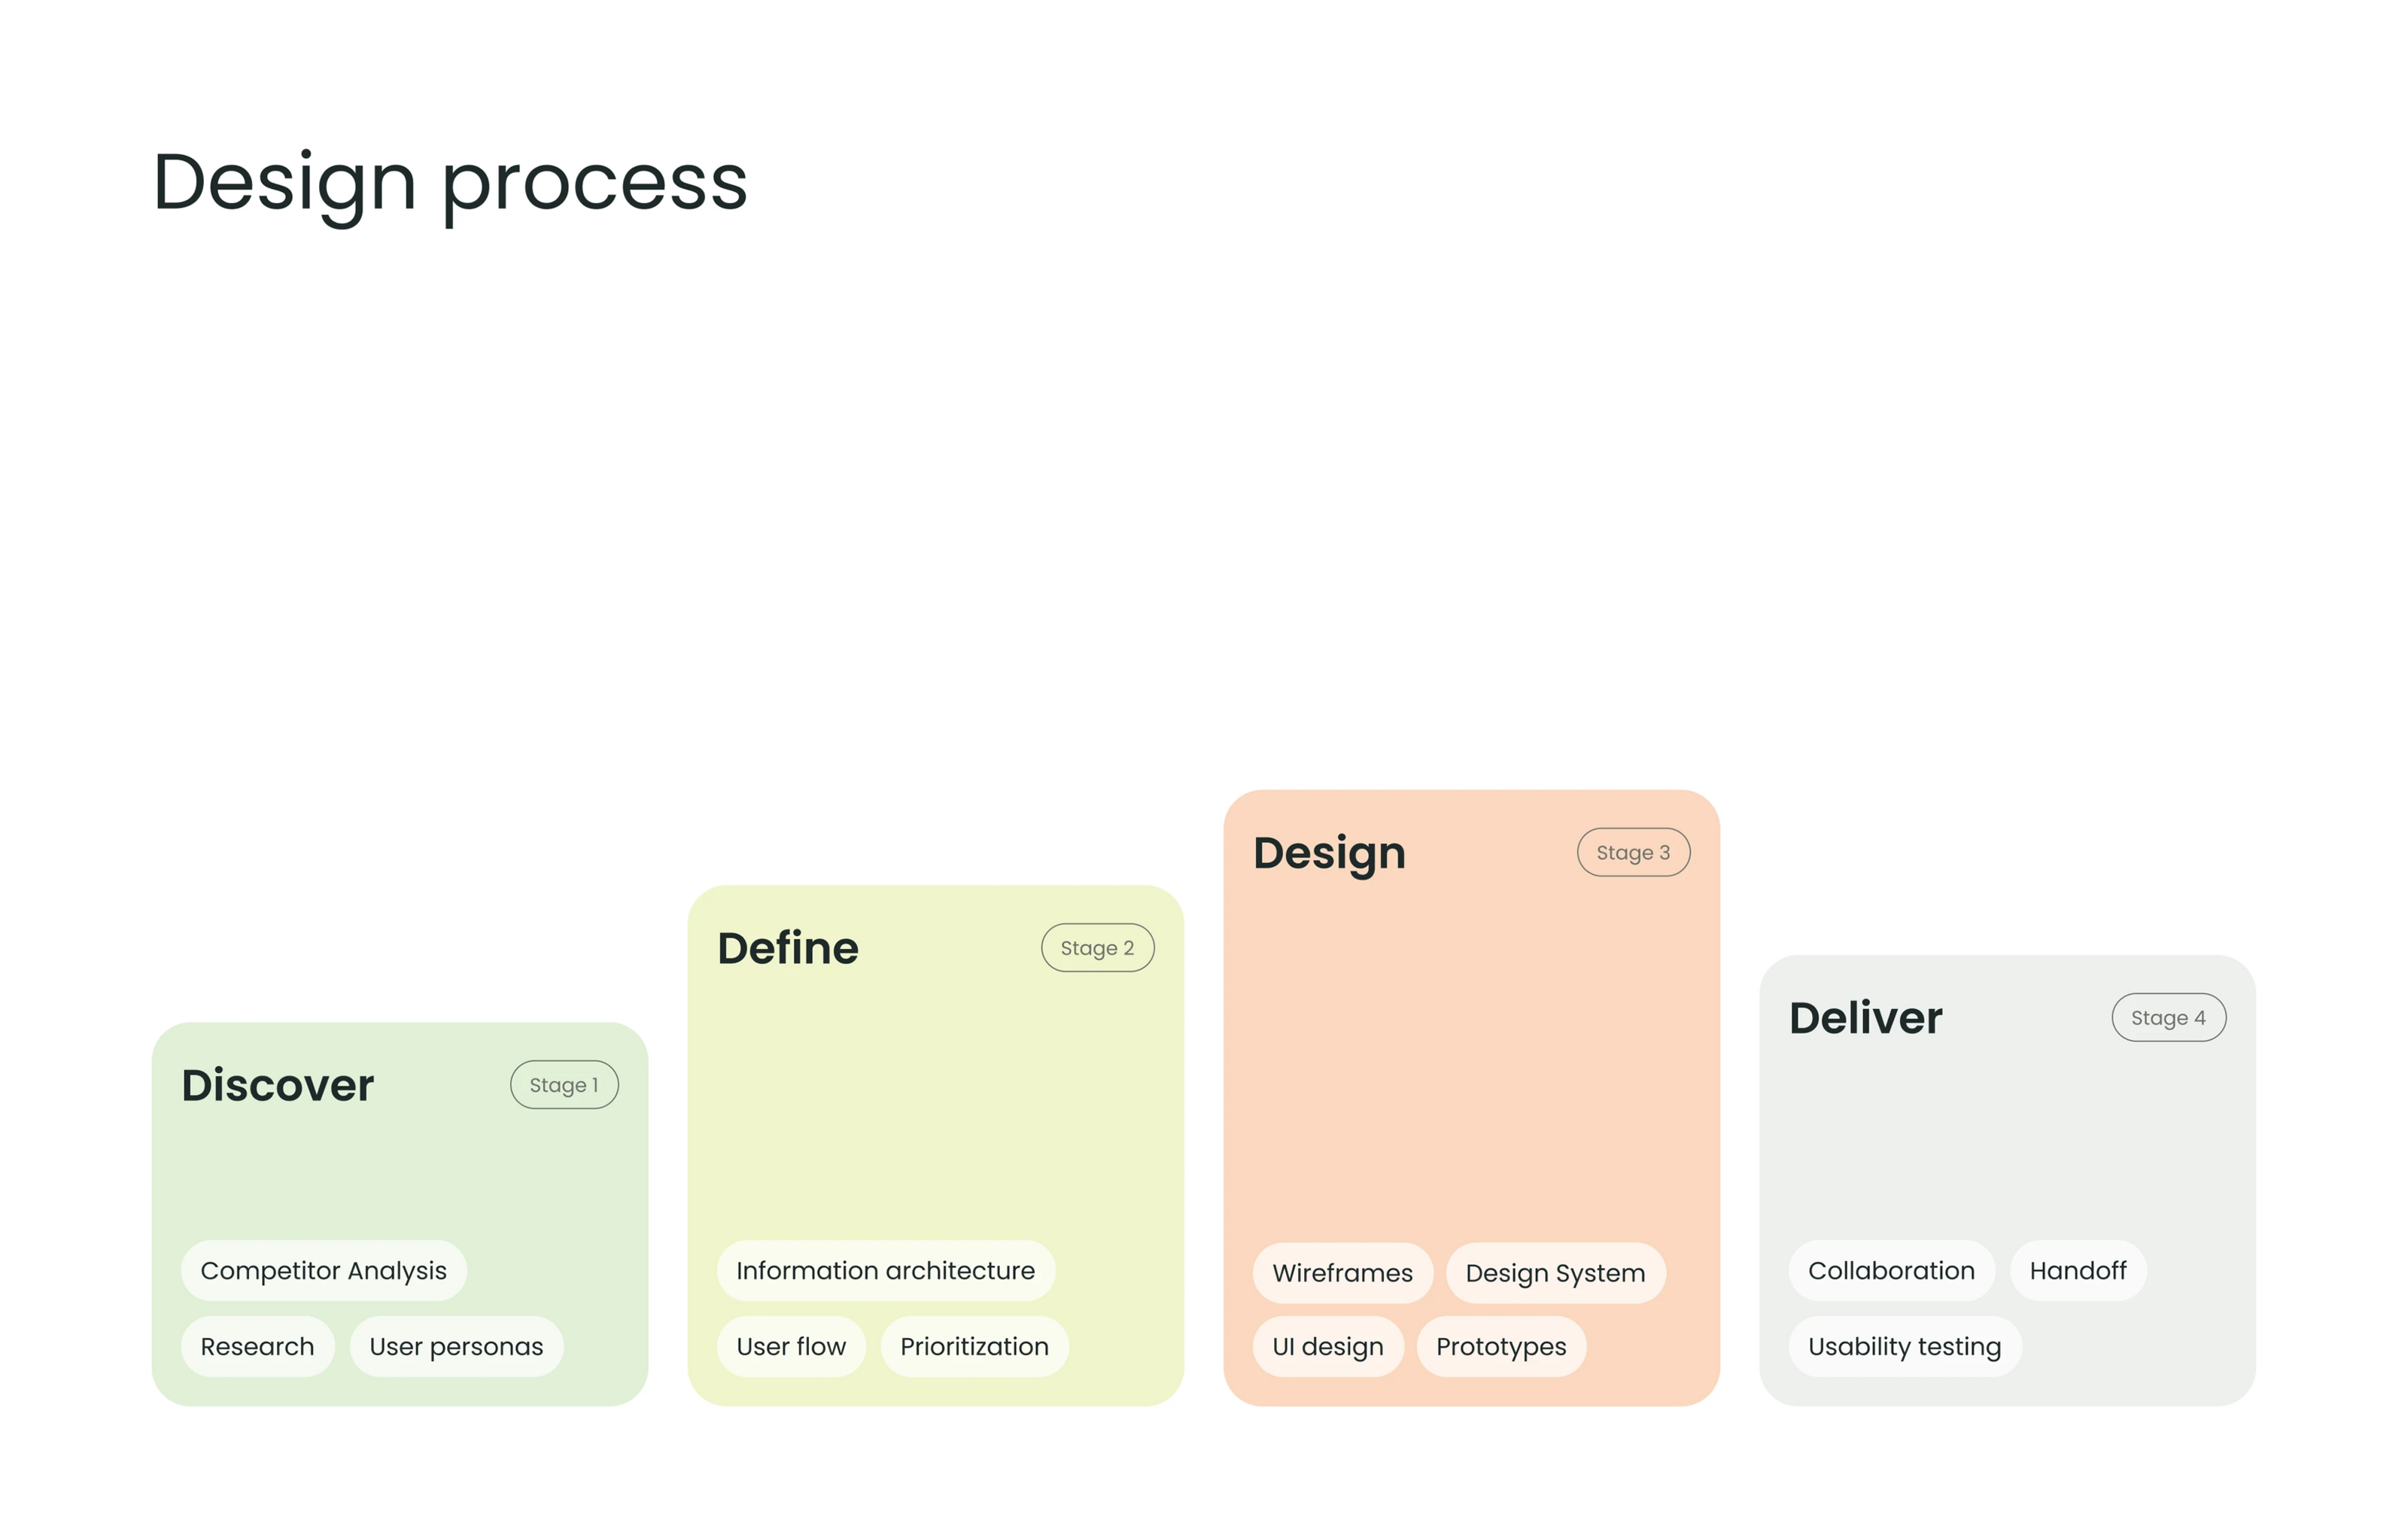Select the Information architecture tag
Image resolution: width=2408 pixels, height=1529 pixels.
885,1271
